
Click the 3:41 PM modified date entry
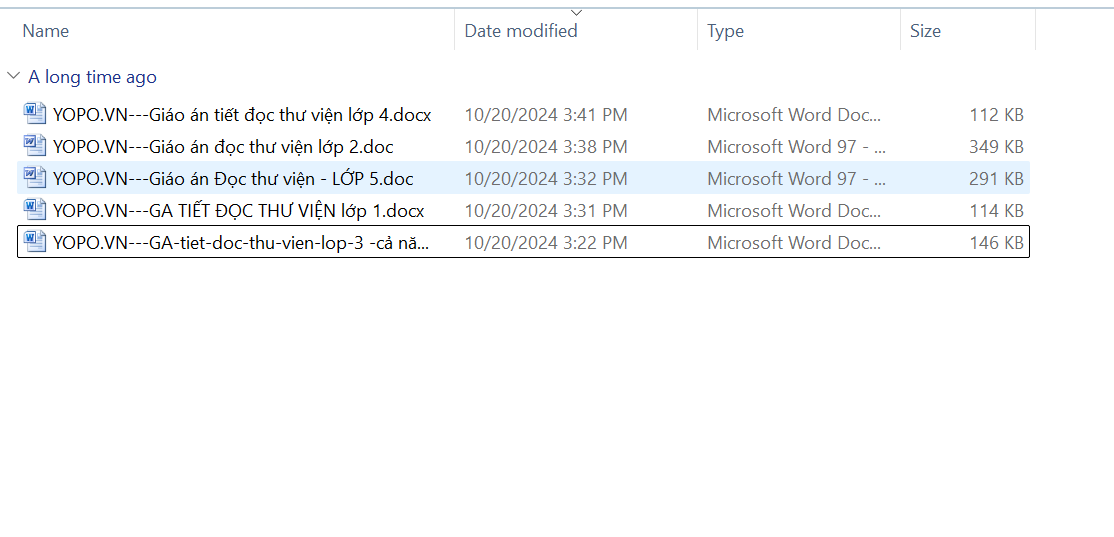point(546,115)
